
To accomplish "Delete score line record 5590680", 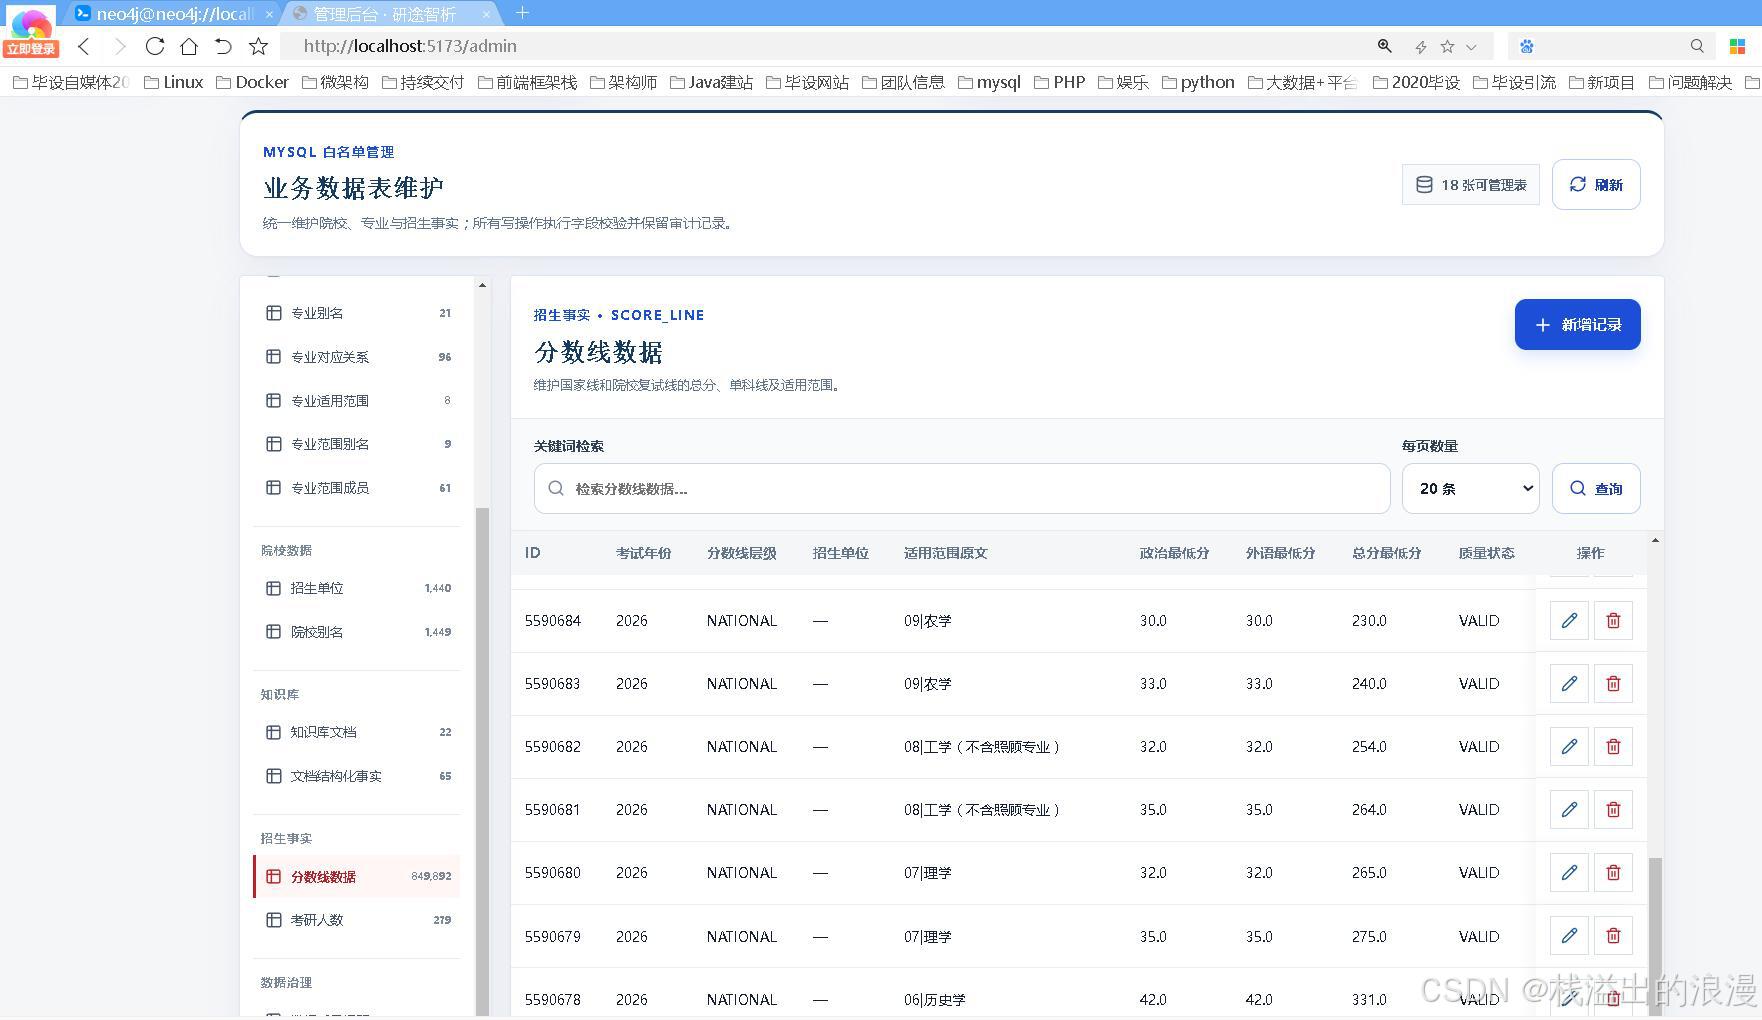I will pyautogui.click(x=1613, y=873).
